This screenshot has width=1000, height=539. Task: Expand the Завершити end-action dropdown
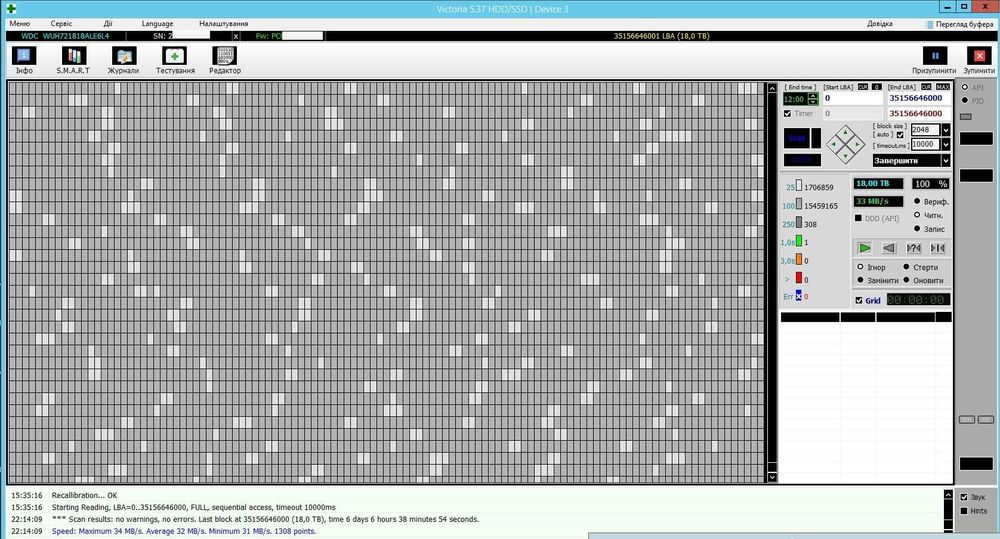pyautogui.click(x=946, y=161)
